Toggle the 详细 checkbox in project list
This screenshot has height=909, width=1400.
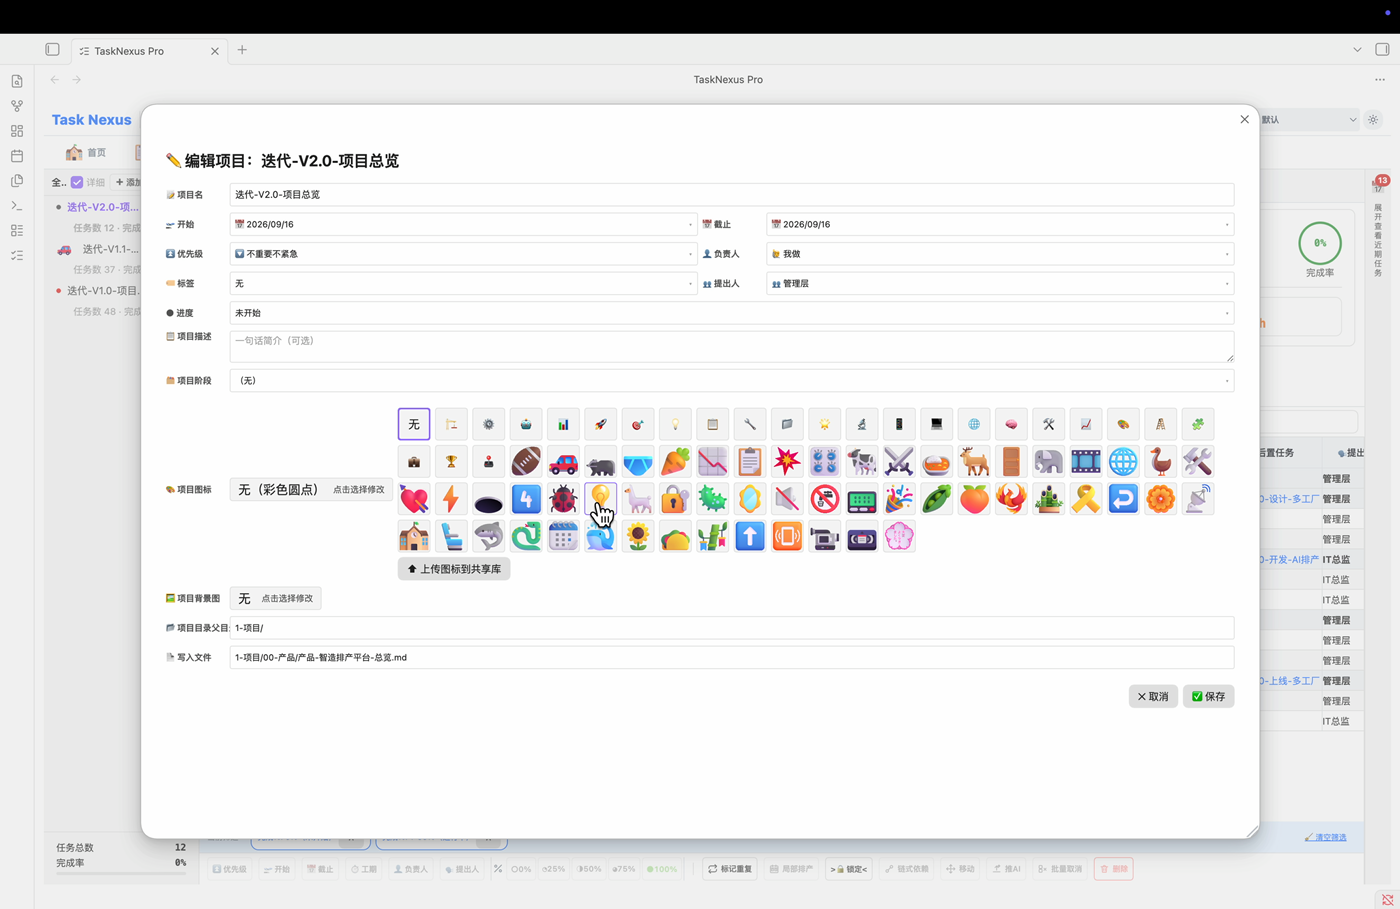[77, 182]
